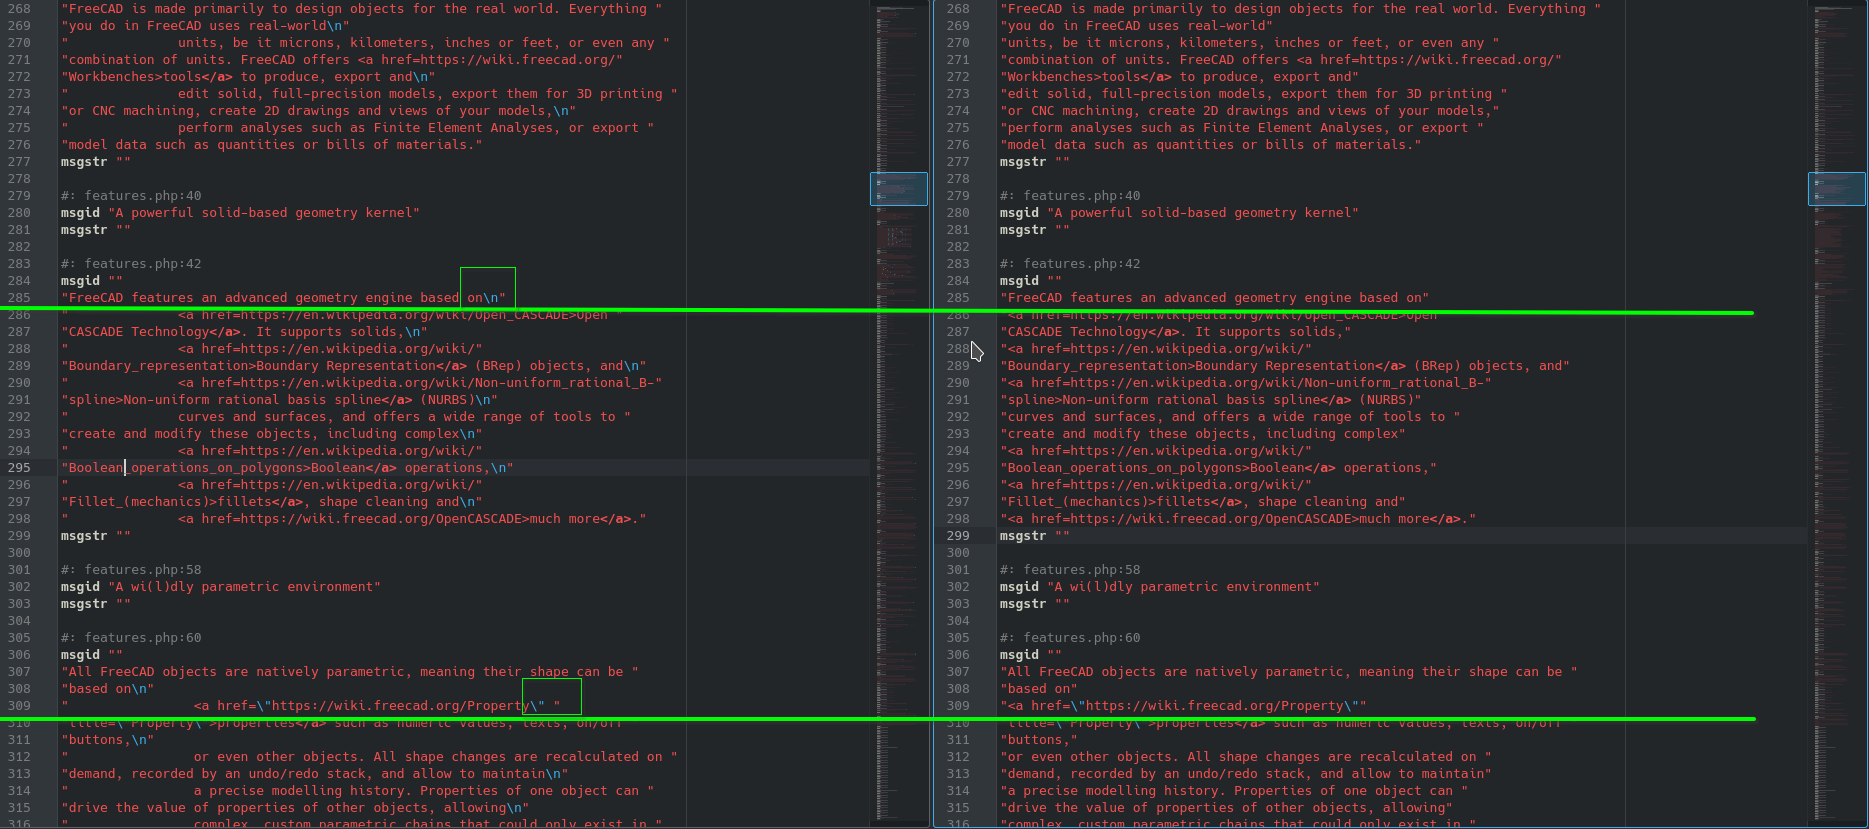The width and height of the screenshot is (1869, 829).
Task: Click 'All FreeCAD objects are natively parametric' in right pane
Action: coord(1176,672)
